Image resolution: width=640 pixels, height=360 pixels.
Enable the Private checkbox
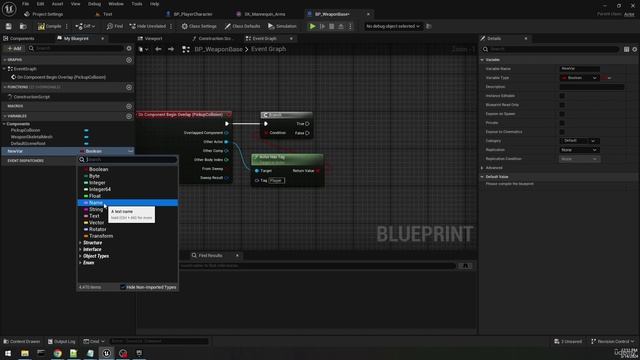(x=562, y=123)
